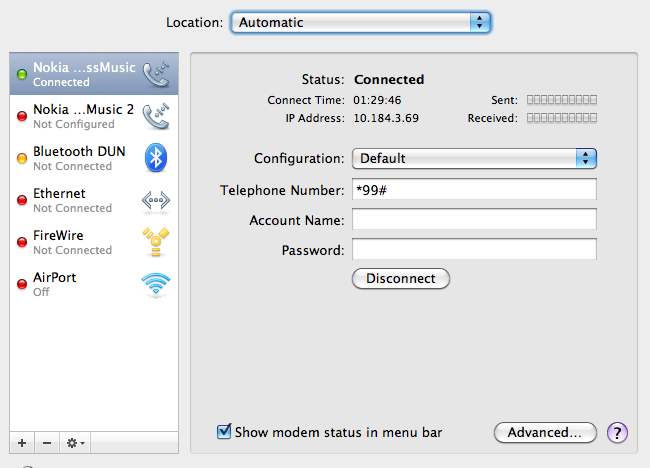The image size is (650, 468).
Task: Click the Ethernet arrows icon
Action: (x=156, y=200)
